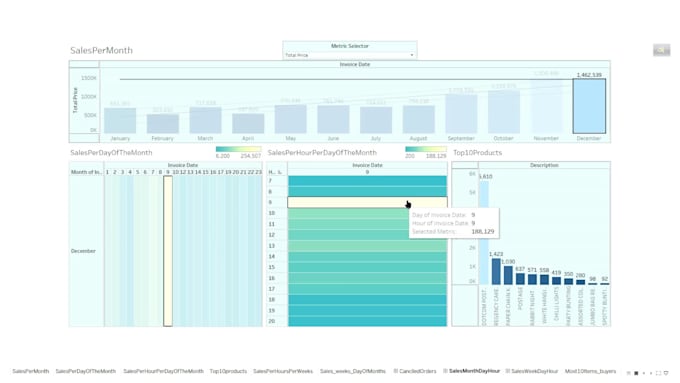Click the Top10Products chart title

tap(477, 153)
